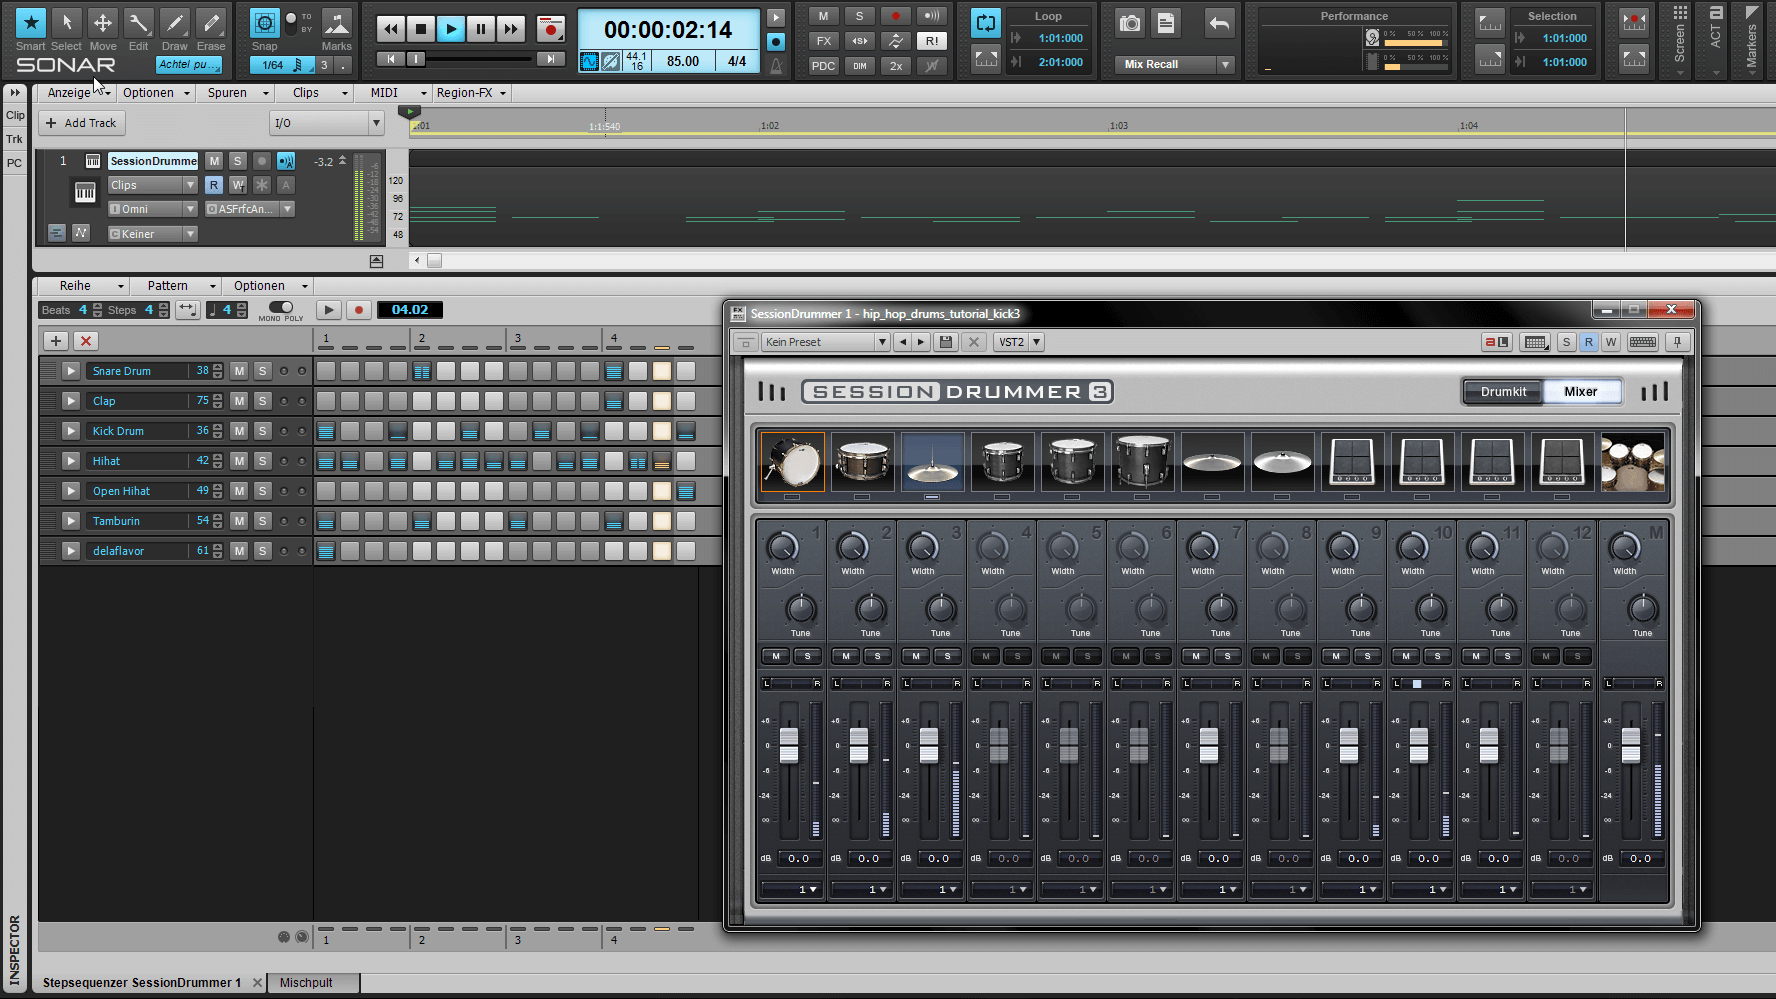Select the snare drum thumbnail in the Drumkit row
Screen dimensions: 1776x999
point(863,461)
